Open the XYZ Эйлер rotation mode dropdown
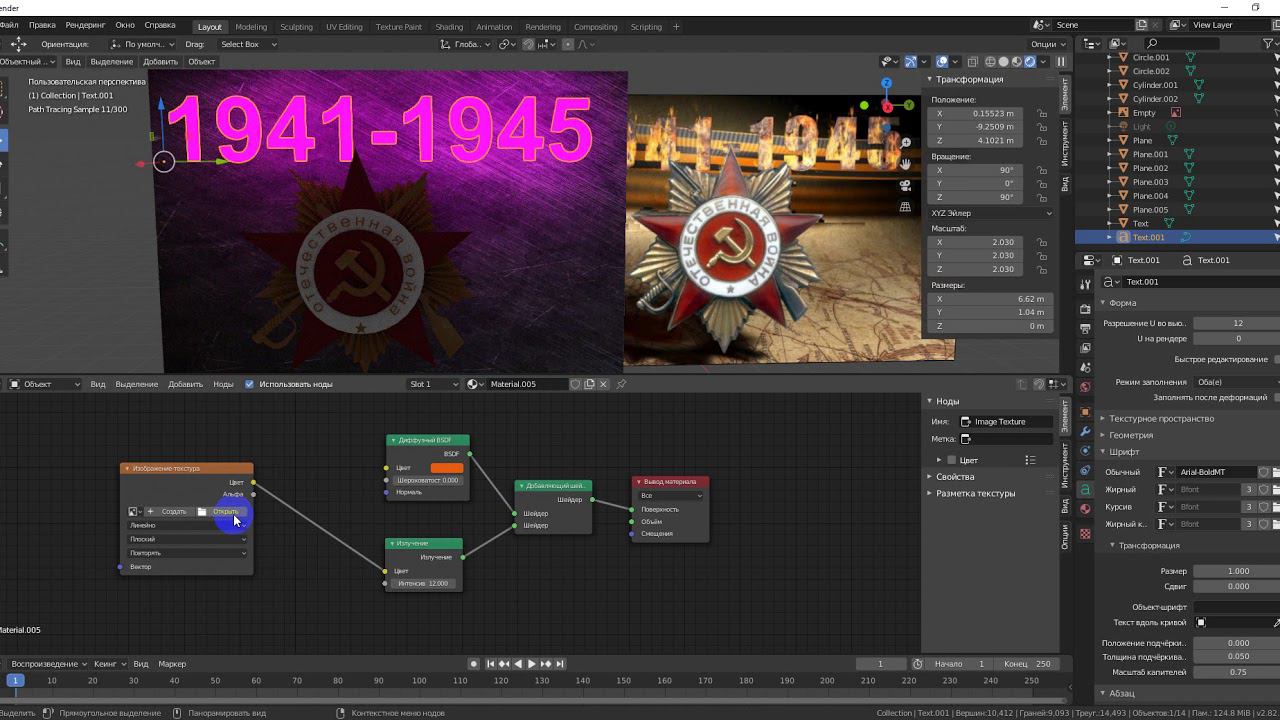The width and height of the screenshot is (1280, 720). point(991,213)
